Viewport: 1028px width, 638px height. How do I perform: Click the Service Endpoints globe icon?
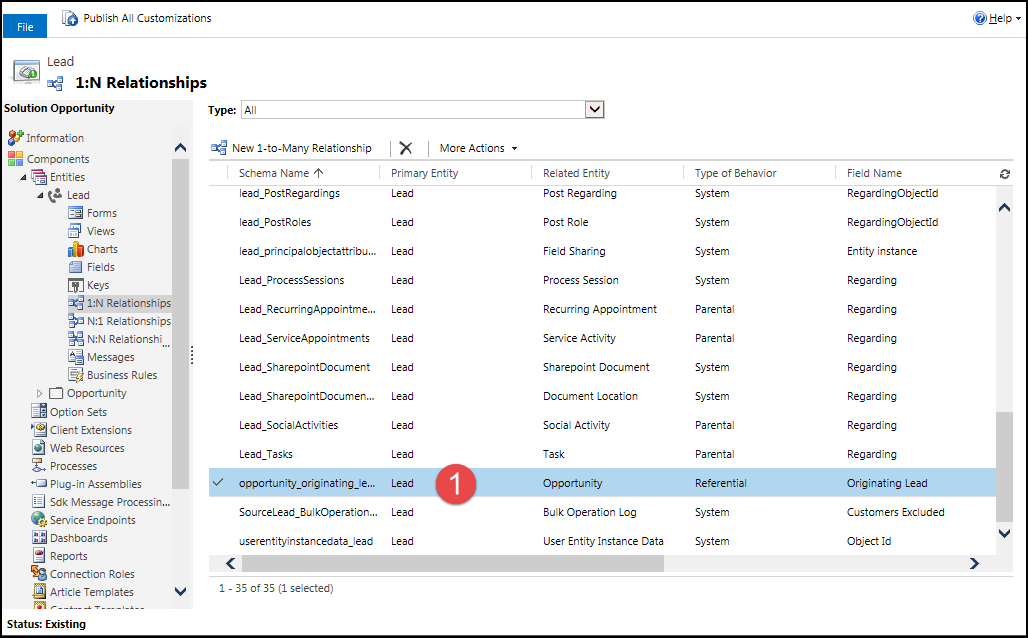[36, 519]
